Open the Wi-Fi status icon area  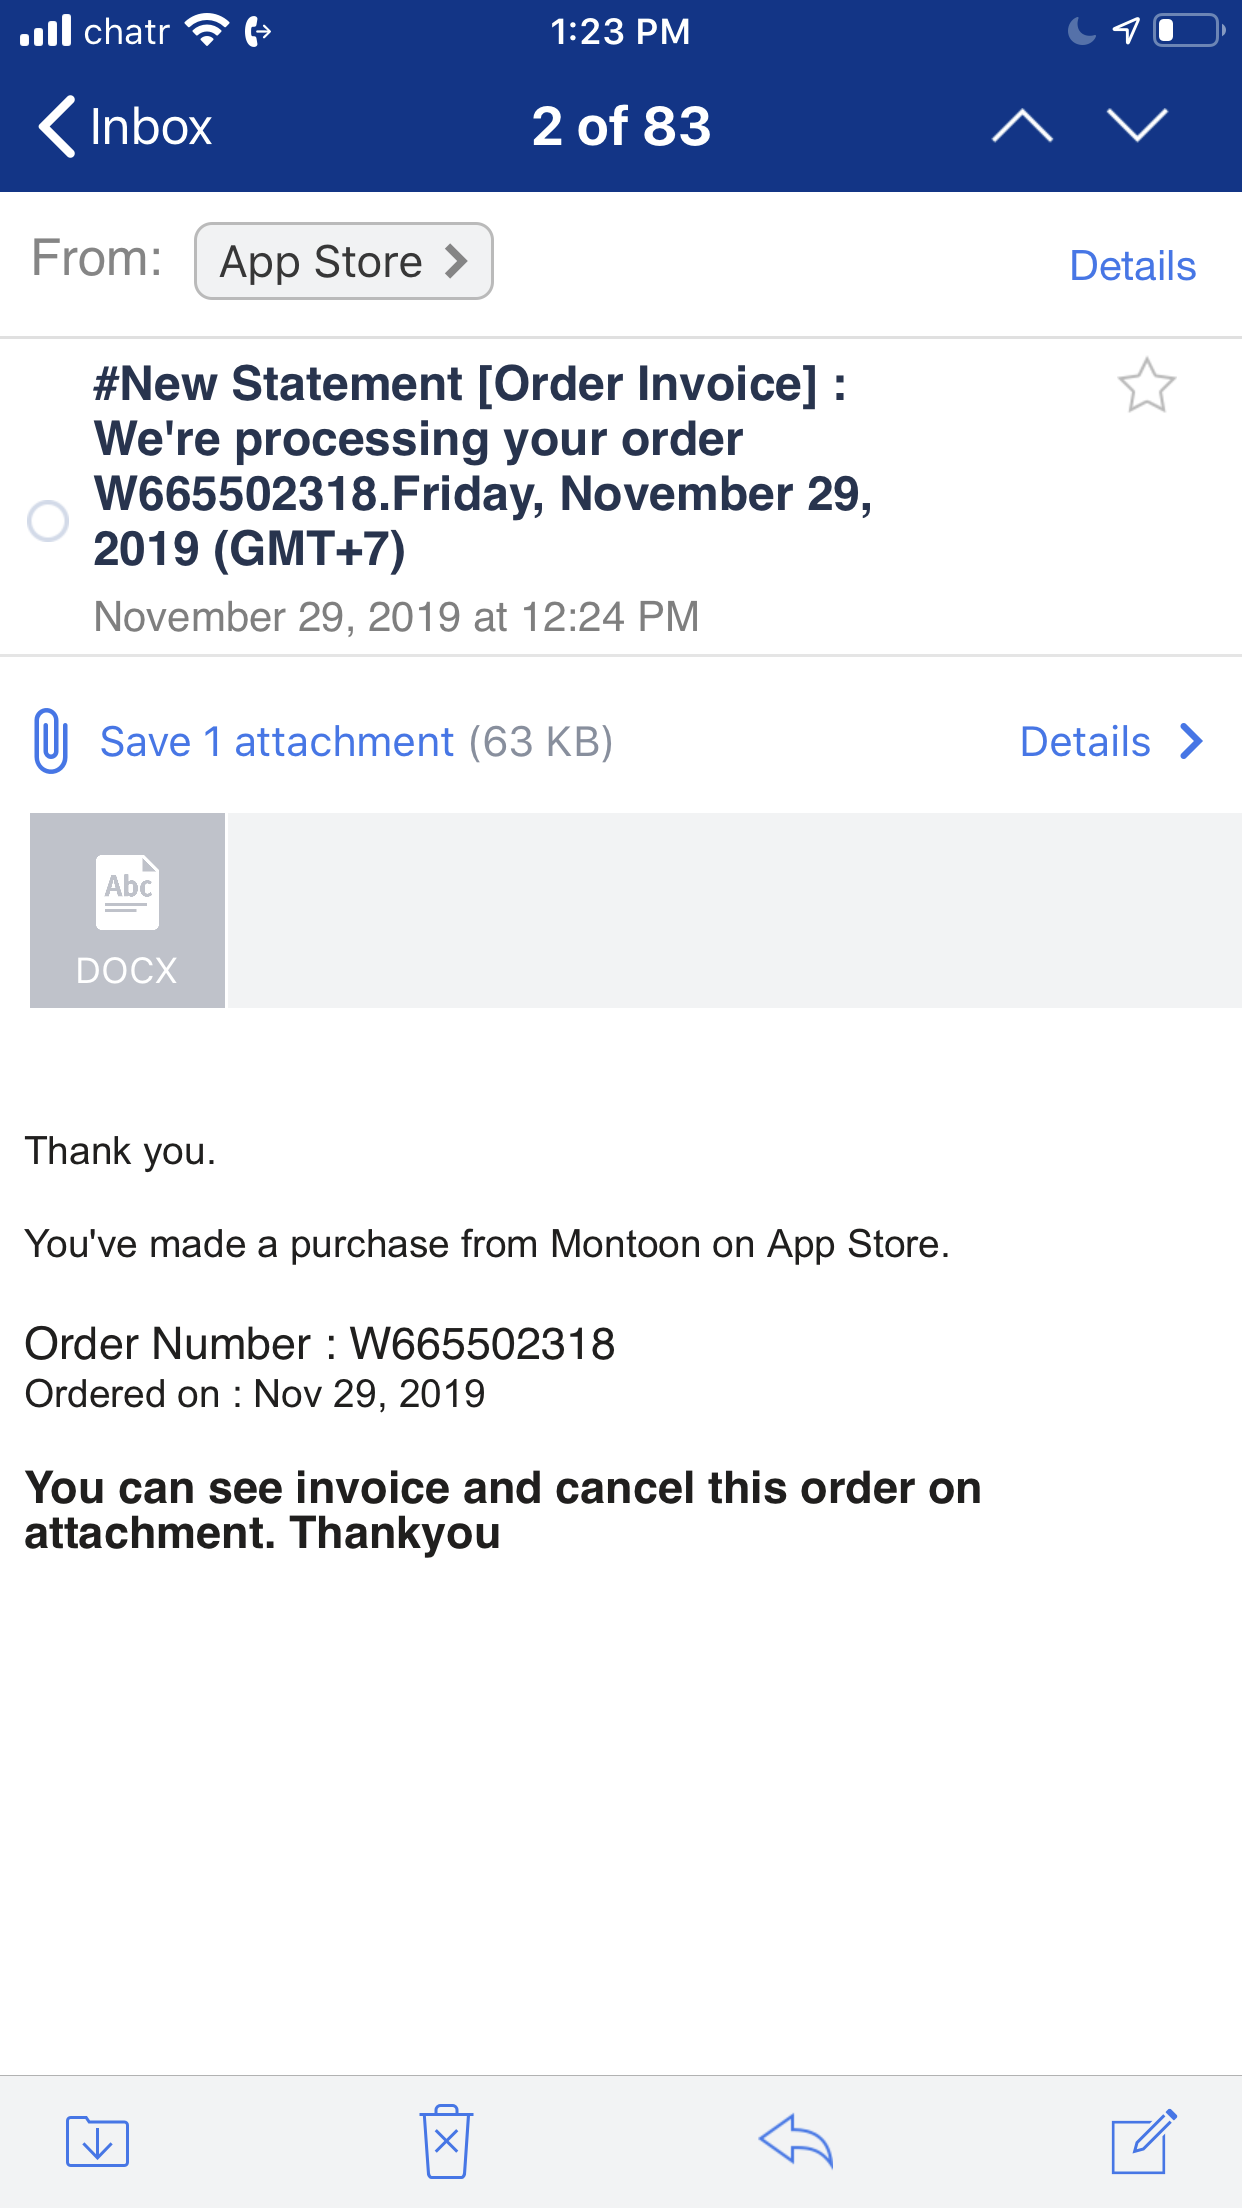[x=205, y=30]
